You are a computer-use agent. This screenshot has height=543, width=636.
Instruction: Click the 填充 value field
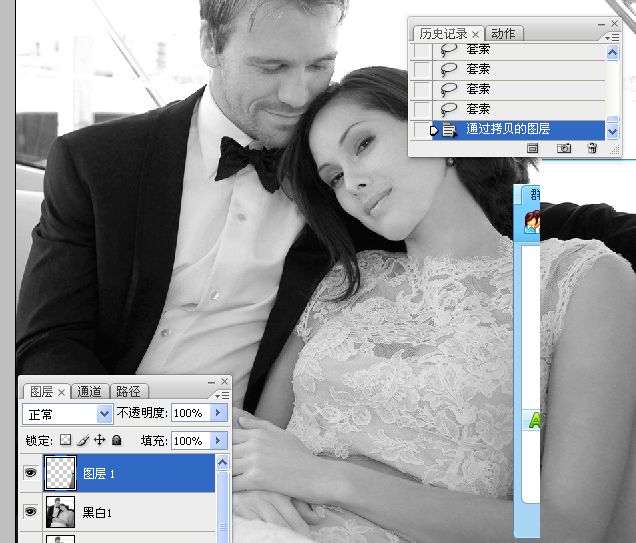(x=191, y=441)
